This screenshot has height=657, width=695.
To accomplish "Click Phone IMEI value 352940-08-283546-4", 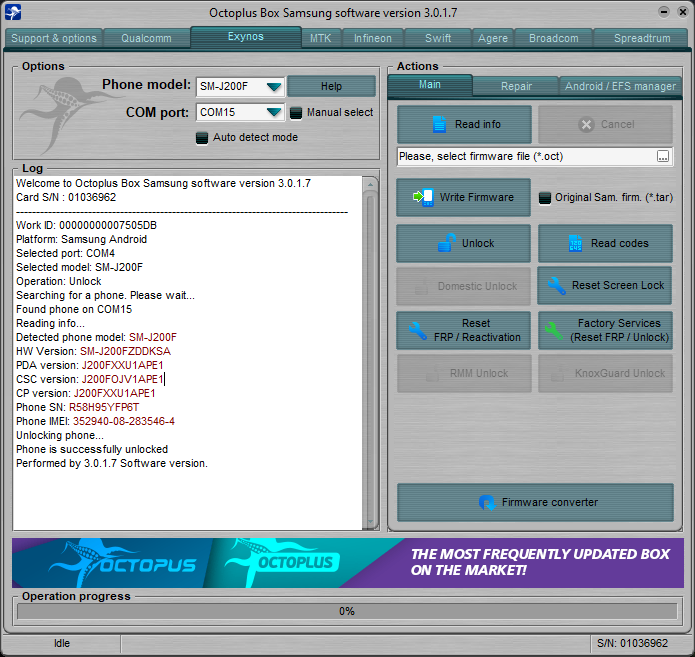I will pos(124,421).
